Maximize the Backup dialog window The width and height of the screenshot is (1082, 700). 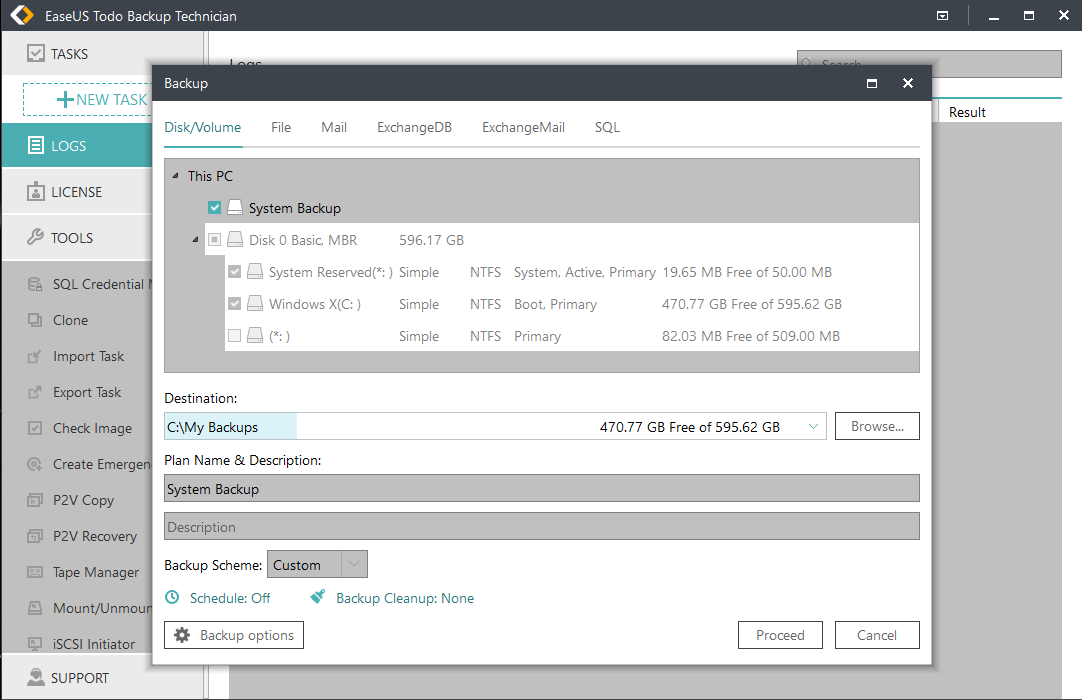[872, 83]
